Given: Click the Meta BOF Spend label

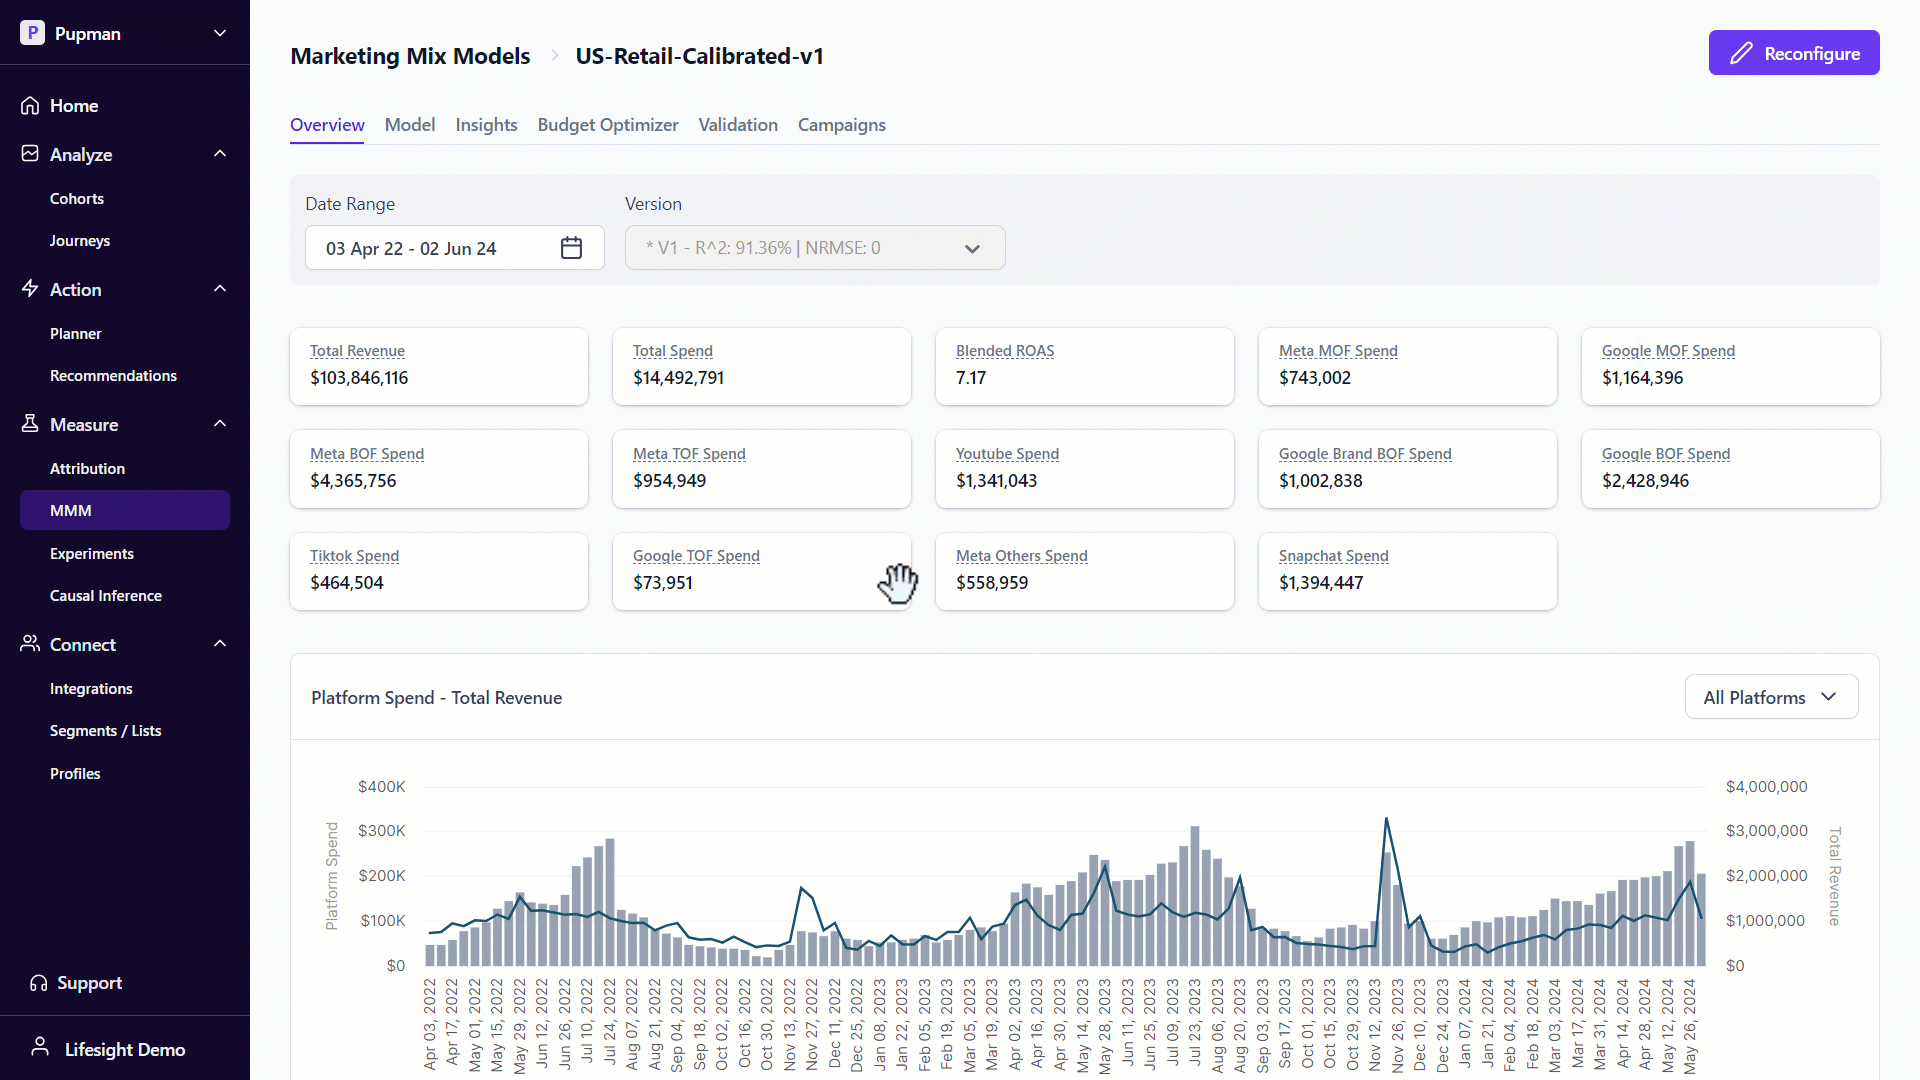Looking at the screenshot, I should (367, 454).
